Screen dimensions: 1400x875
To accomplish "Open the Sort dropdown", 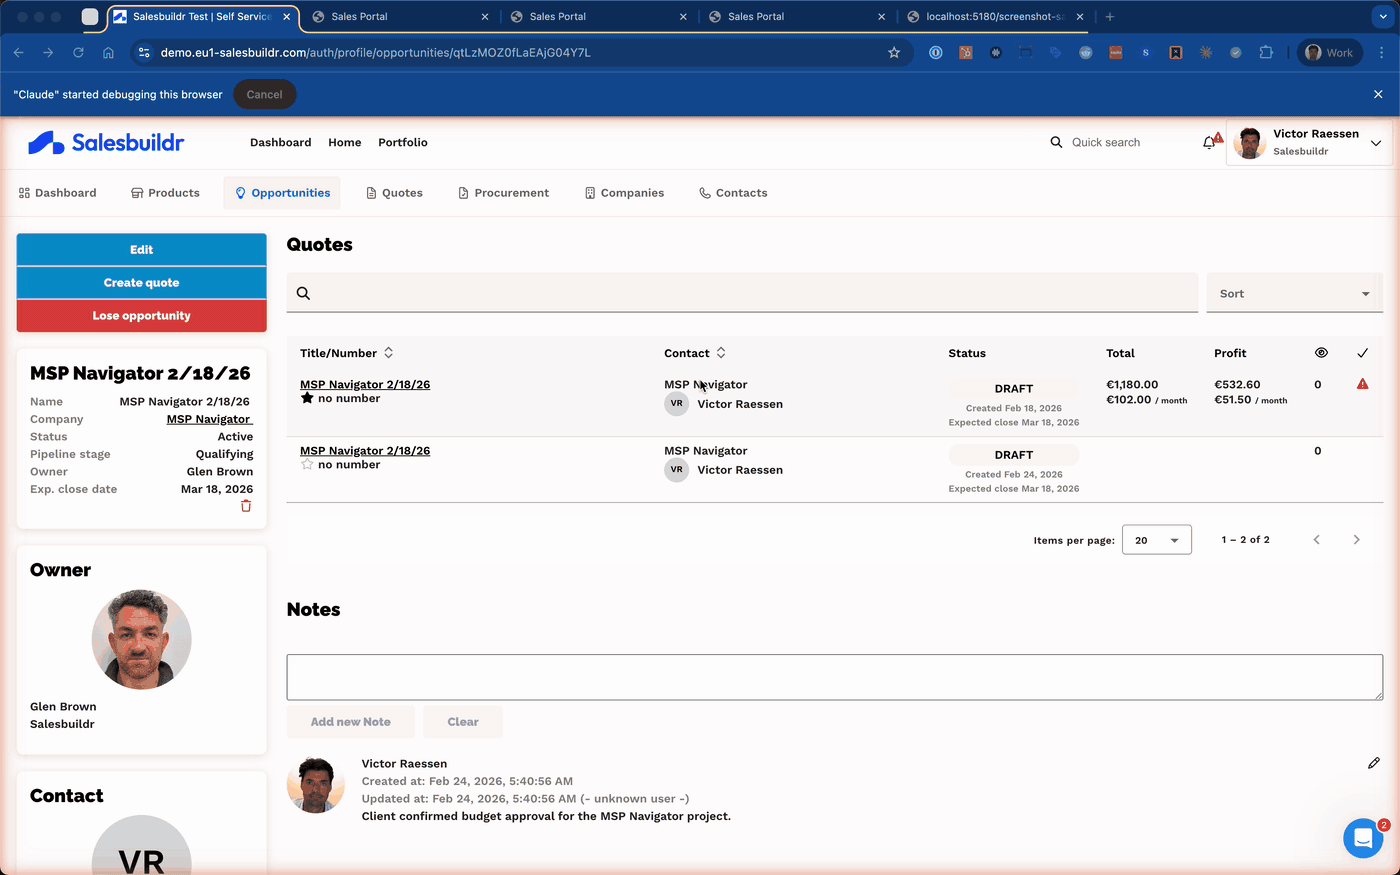I will point(1295,293).
